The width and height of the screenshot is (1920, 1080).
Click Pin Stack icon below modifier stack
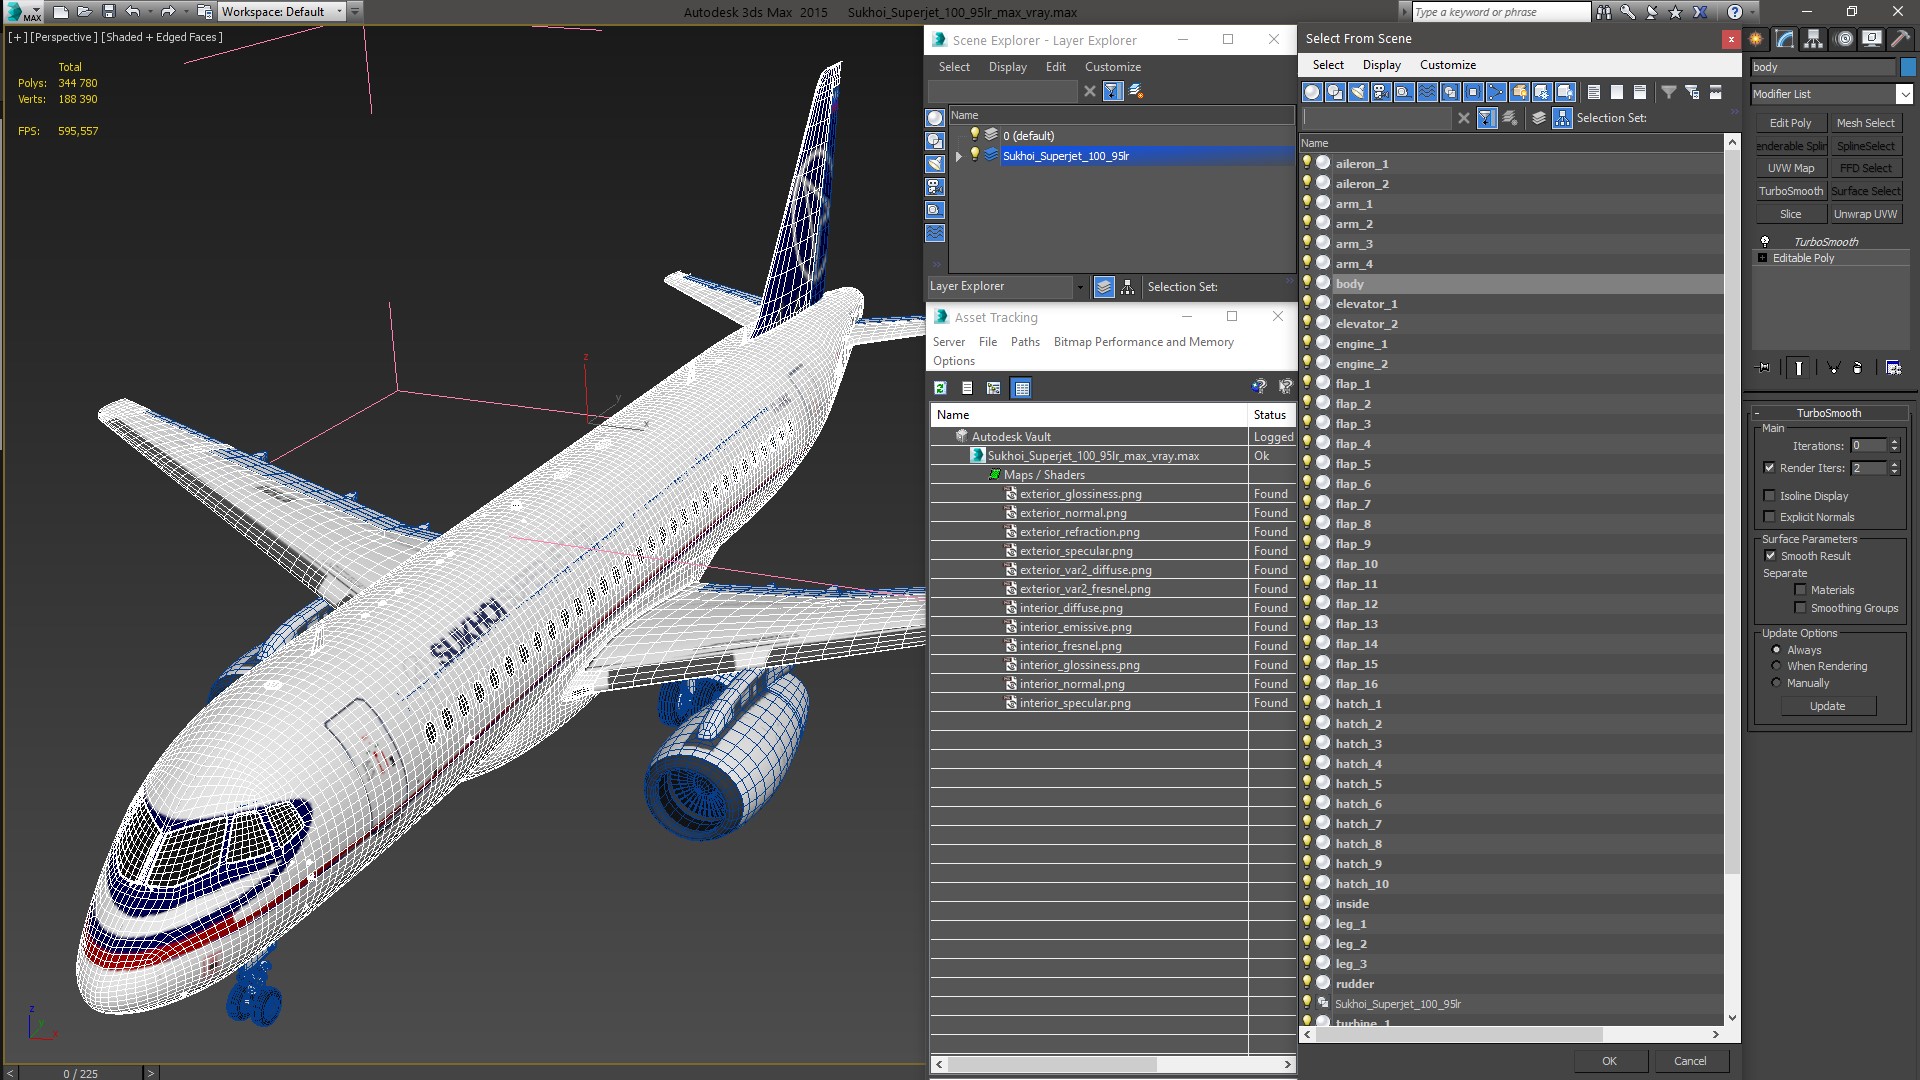click(x=1764, y=368)
